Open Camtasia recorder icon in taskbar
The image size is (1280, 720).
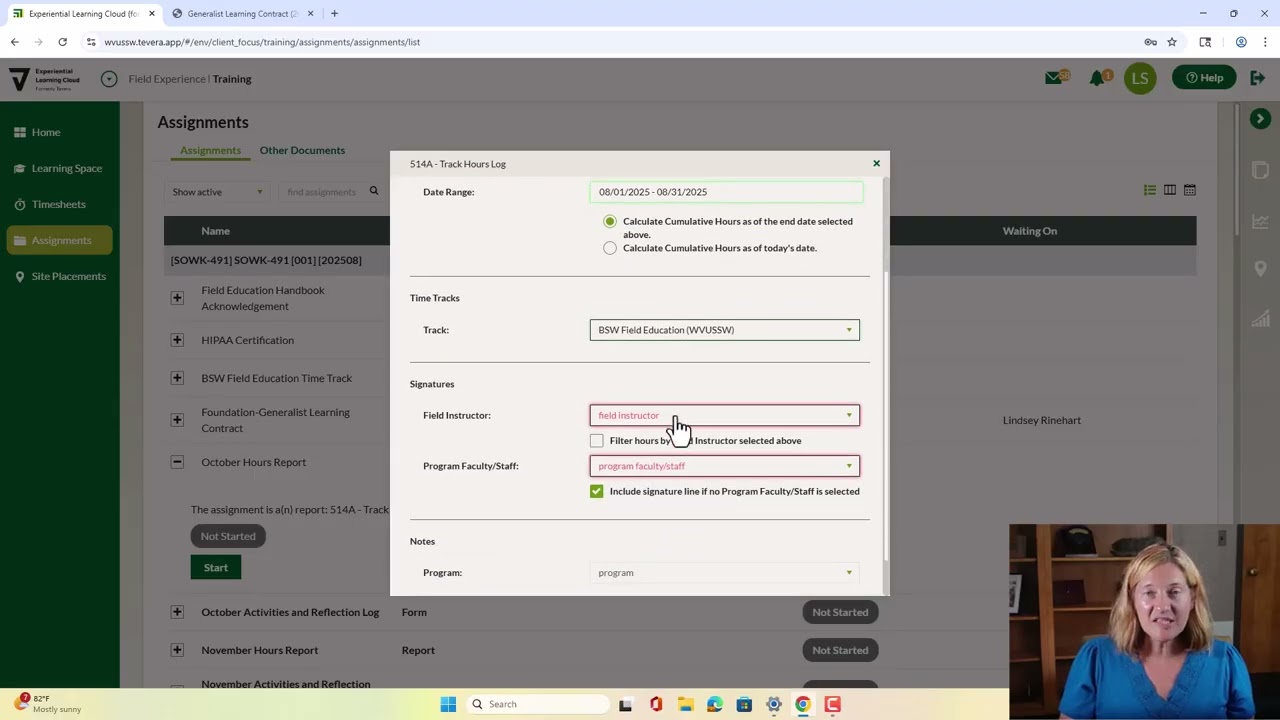point(832,704)
